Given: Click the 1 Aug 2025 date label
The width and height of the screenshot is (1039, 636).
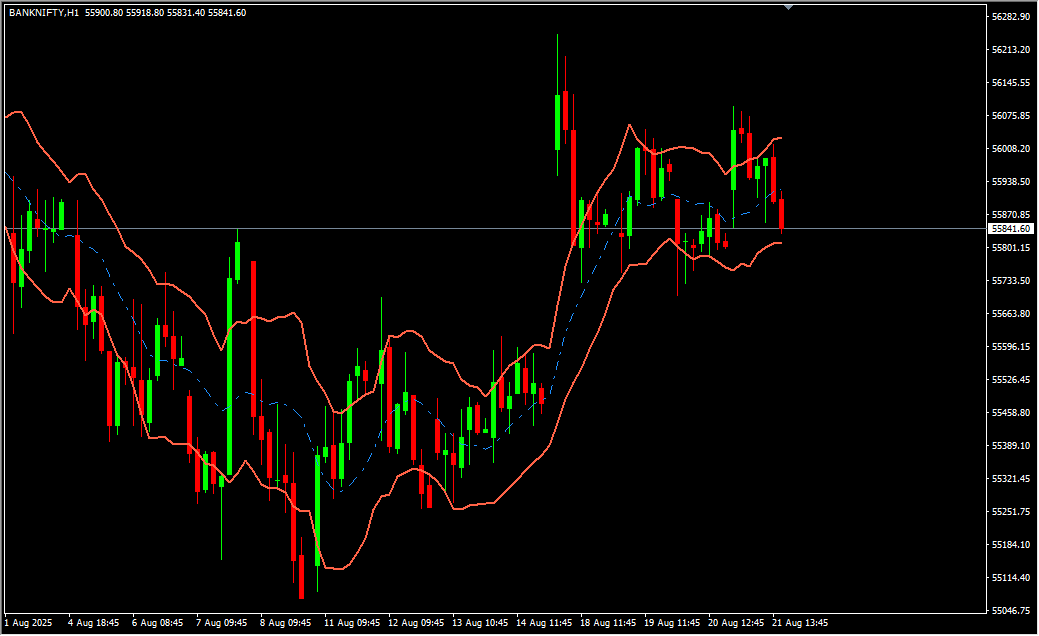Looking at the screenshot, I should pos(30,622).
